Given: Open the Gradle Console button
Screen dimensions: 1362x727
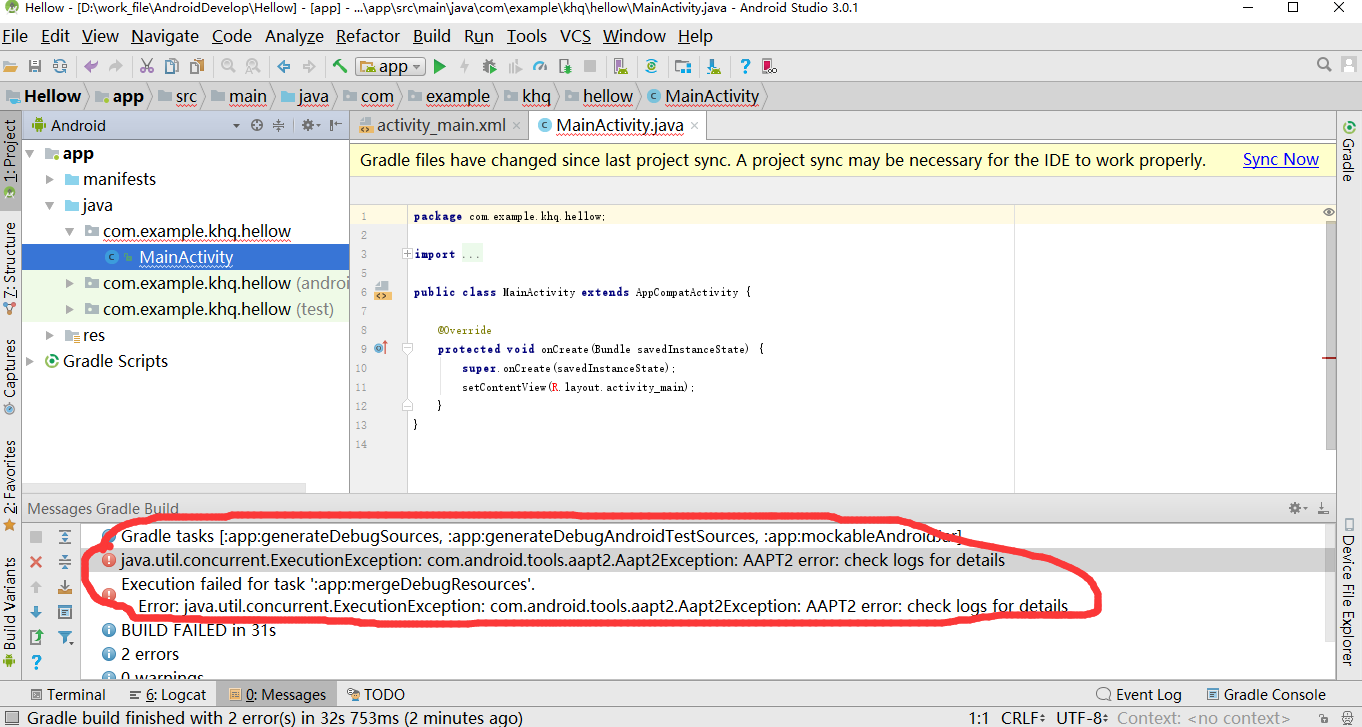Looking at the screenshot, I should pyautogui.click(x=1265, y=694).
